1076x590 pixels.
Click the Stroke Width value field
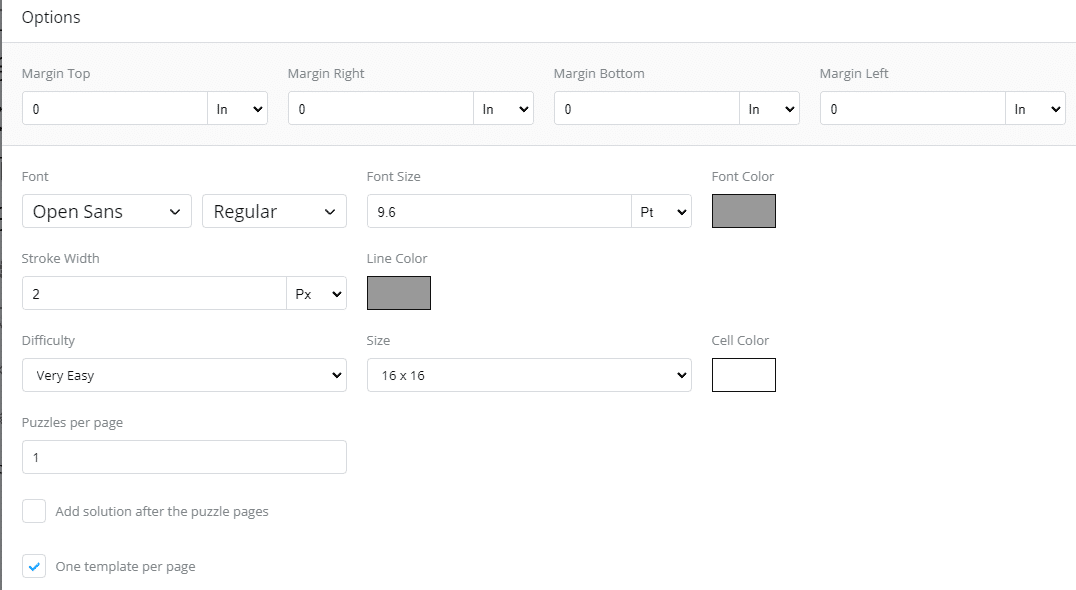tap(154, 294)
